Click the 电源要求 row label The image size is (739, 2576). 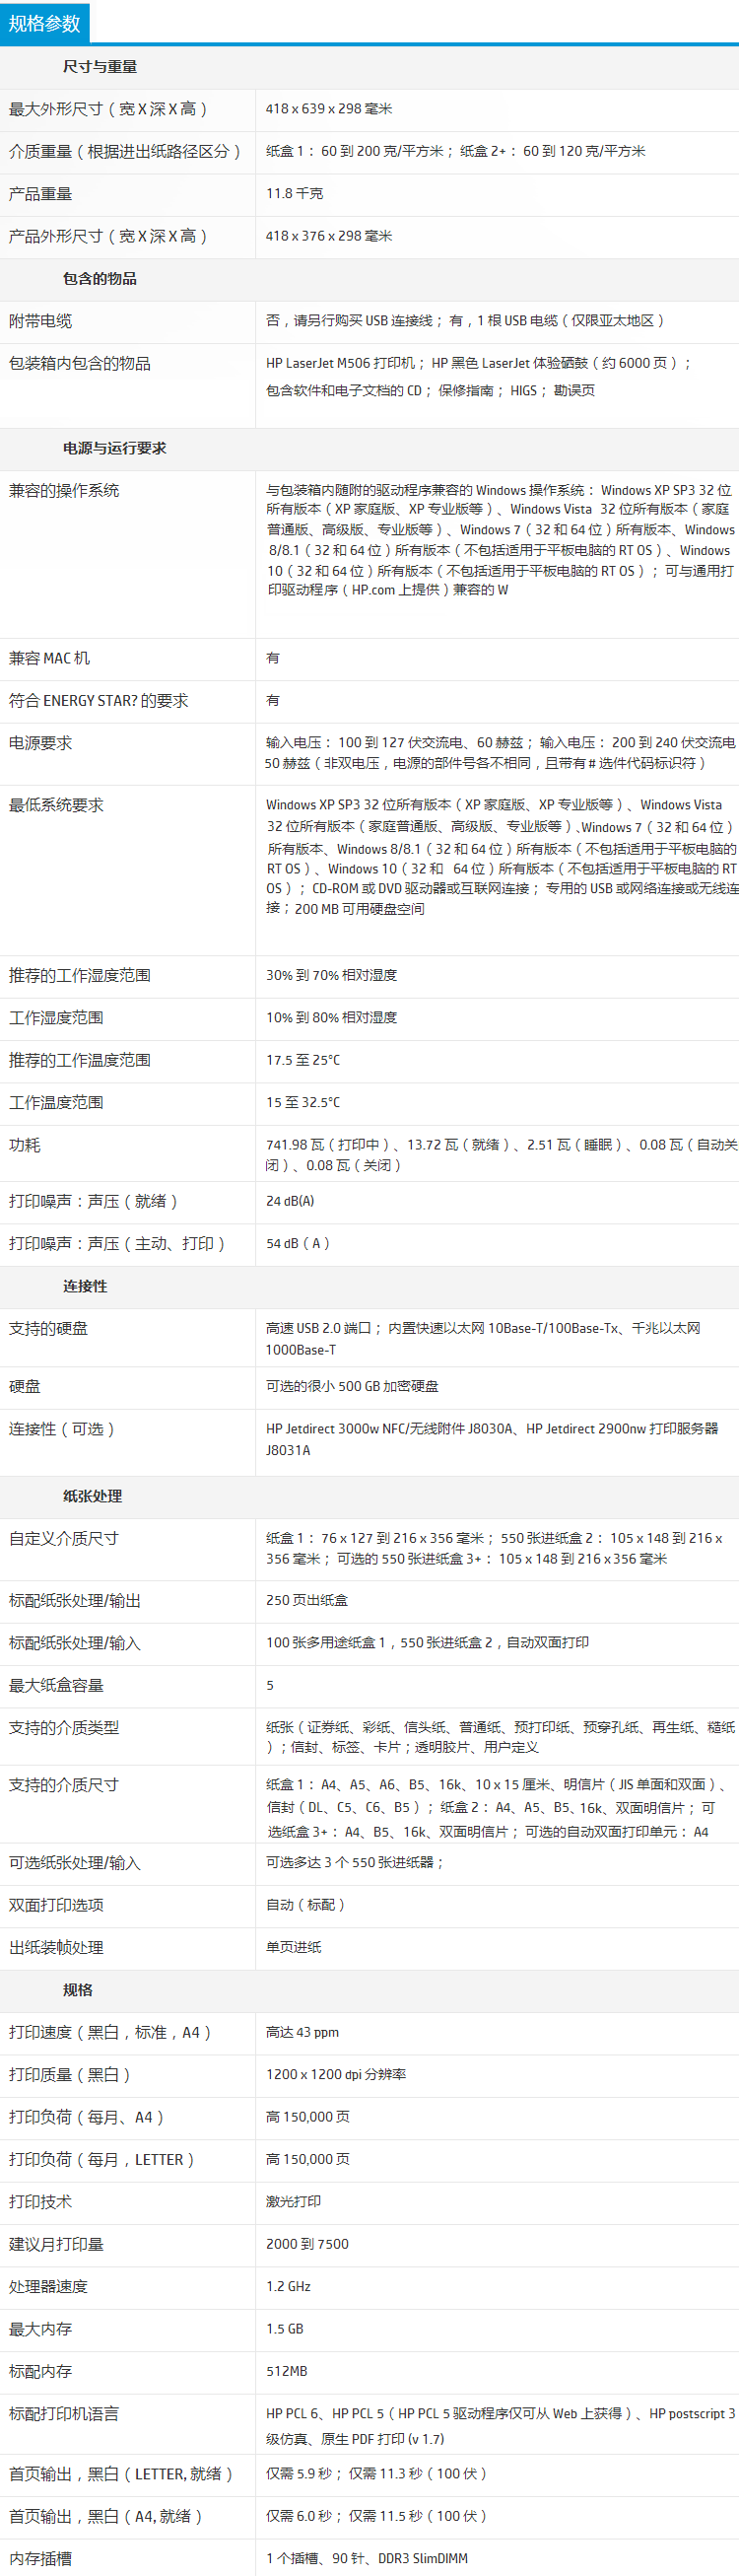coord(41,744)
